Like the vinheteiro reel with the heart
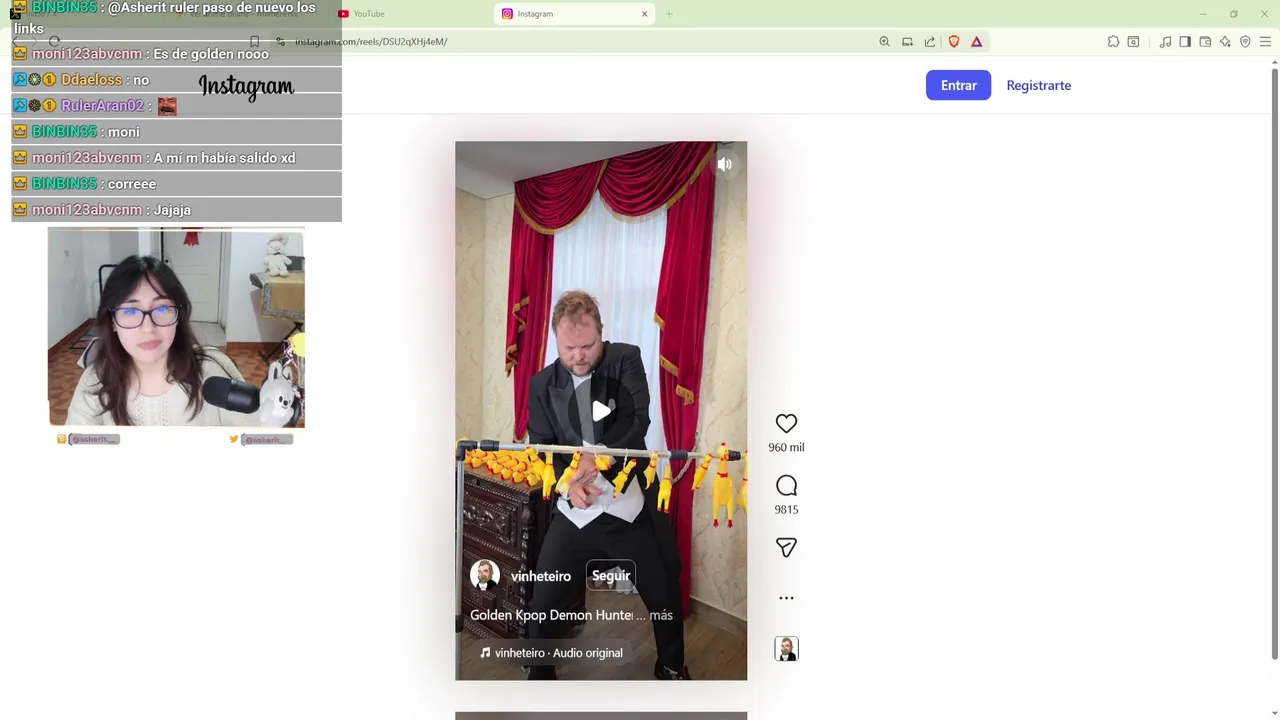 pos(786,424)
